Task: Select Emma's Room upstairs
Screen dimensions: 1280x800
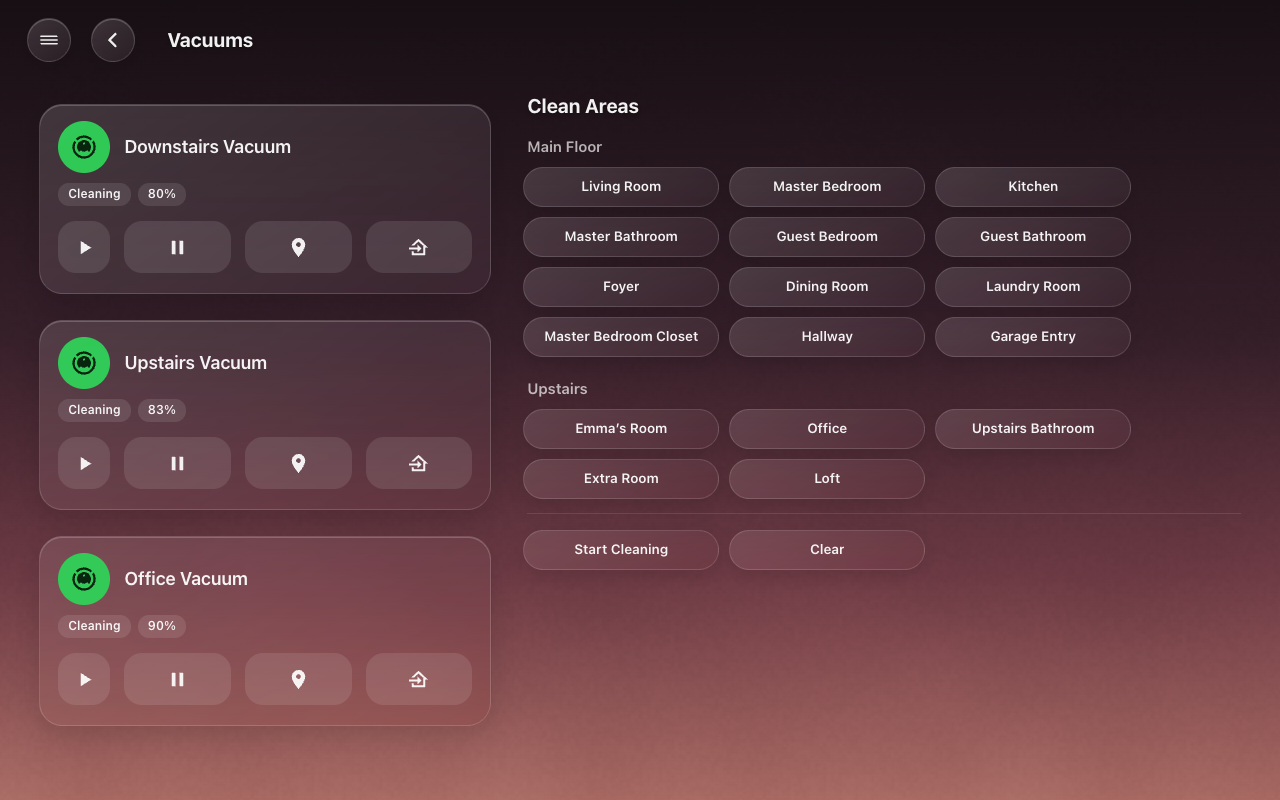Action: point(621,429)
